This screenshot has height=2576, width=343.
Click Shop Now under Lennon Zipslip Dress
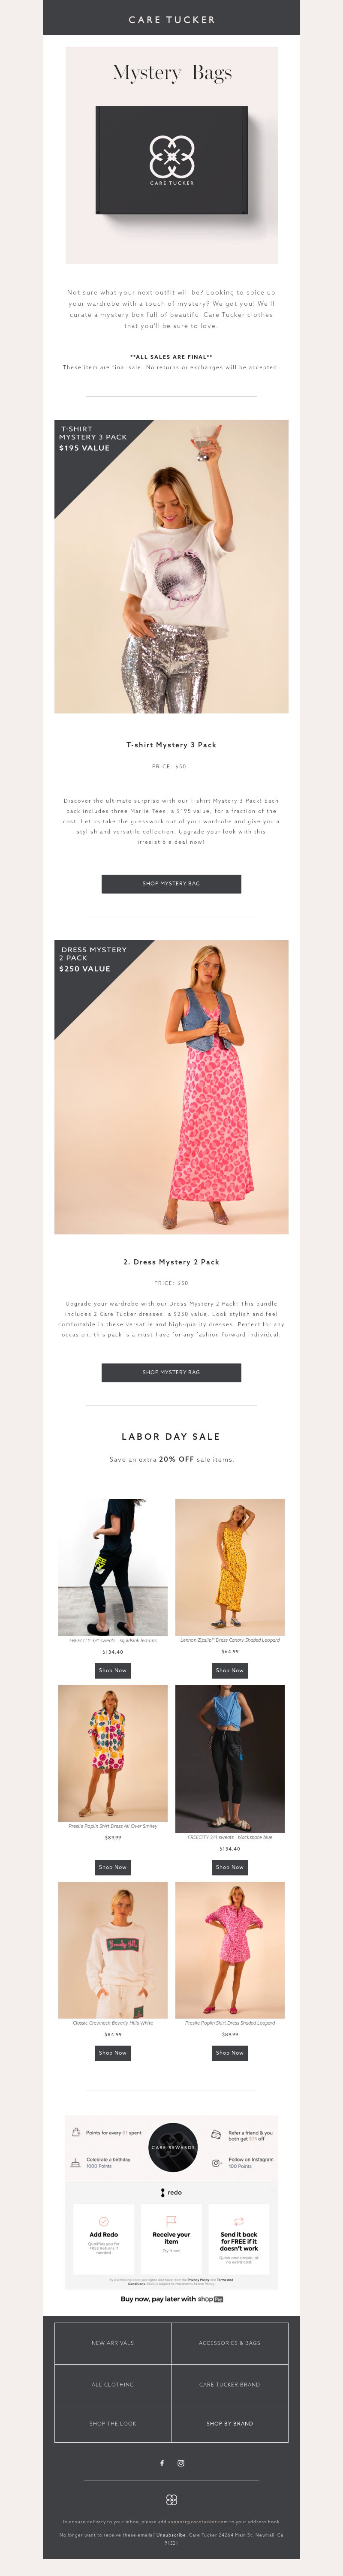(230, 1670)
